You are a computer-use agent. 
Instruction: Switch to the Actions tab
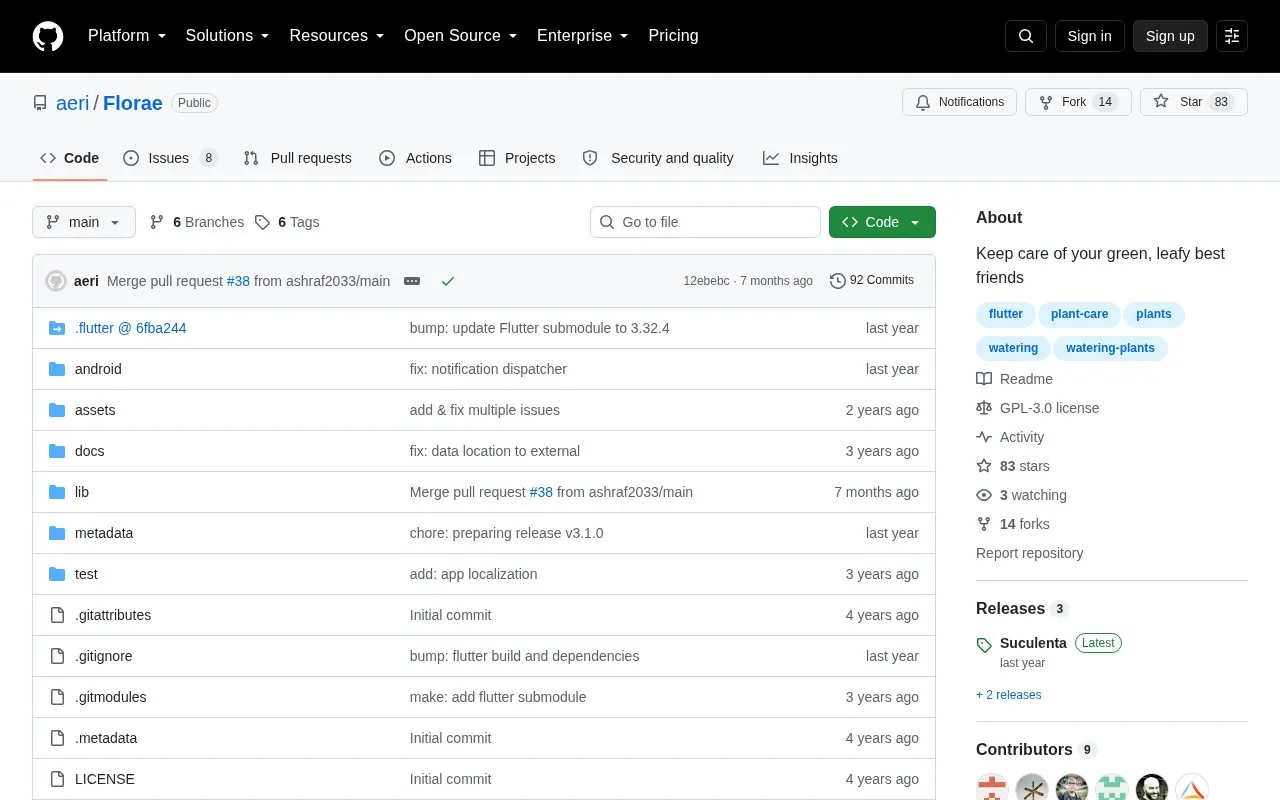tap(416, 158)
